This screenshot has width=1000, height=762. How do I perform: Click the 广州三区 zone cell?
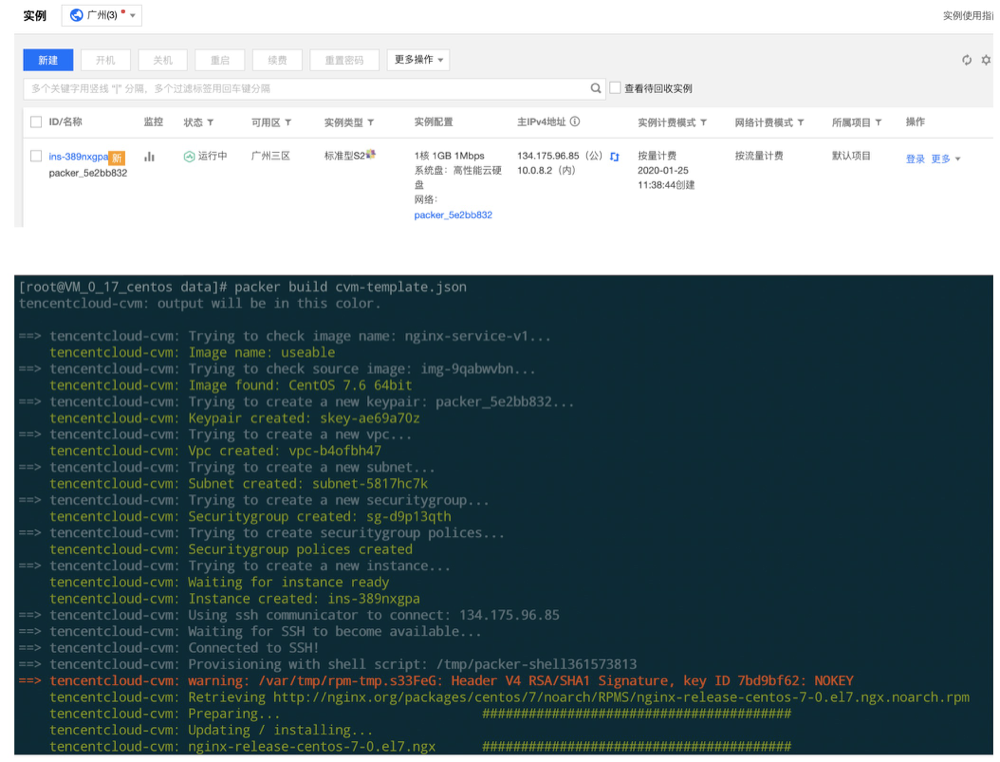coord(270,156)
